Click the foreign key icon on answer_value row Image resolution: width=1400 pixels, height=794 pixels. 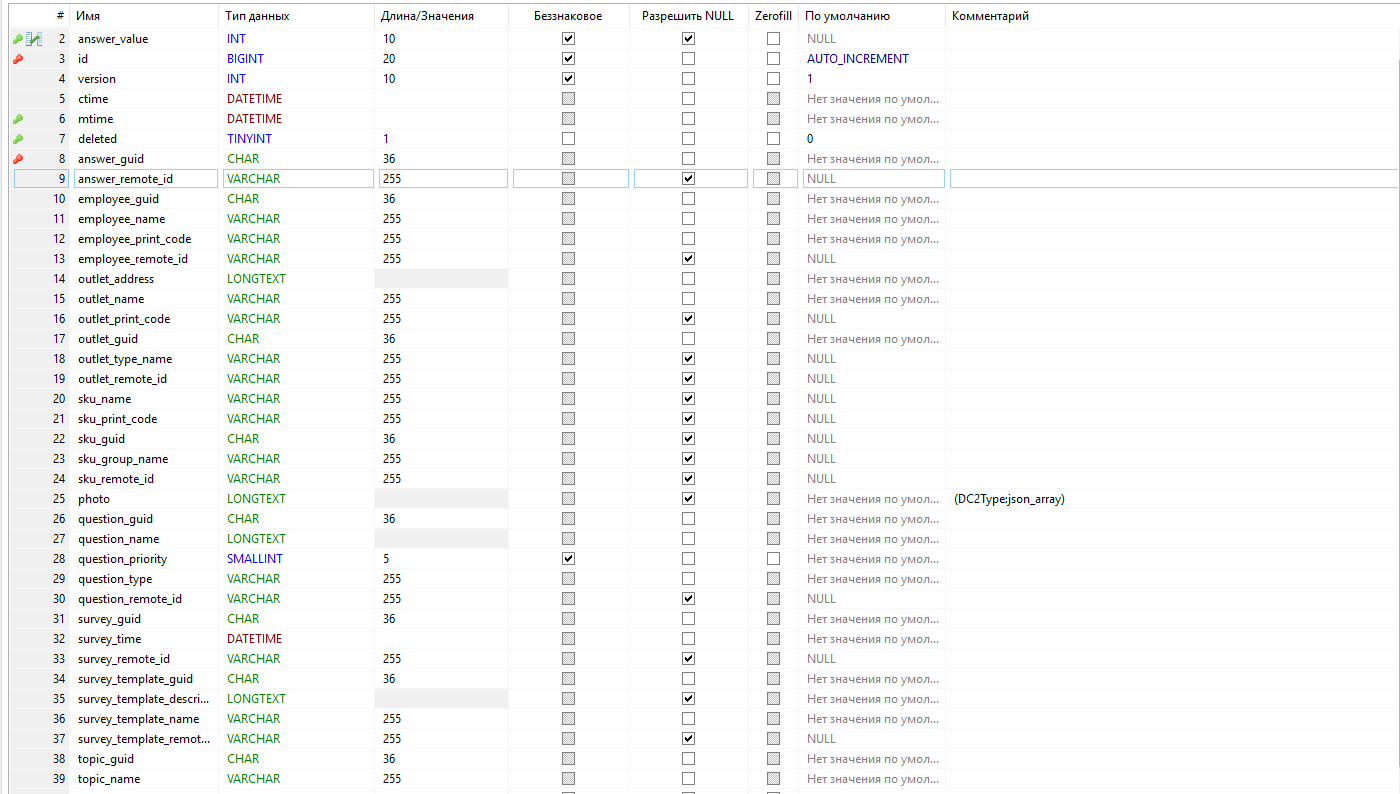pos(34,39)
